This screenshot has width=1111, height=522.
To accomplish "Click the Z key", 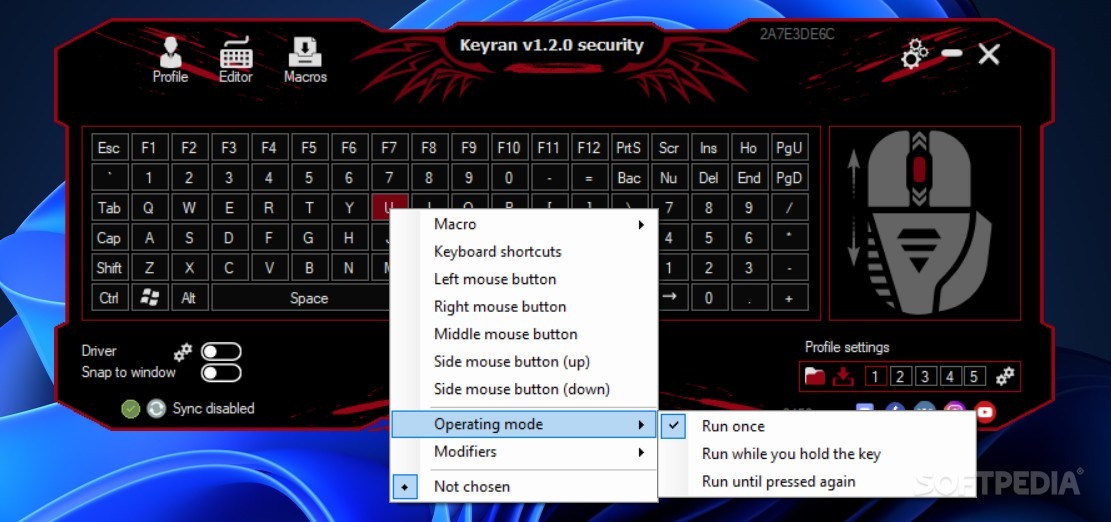I will [149, 268].
